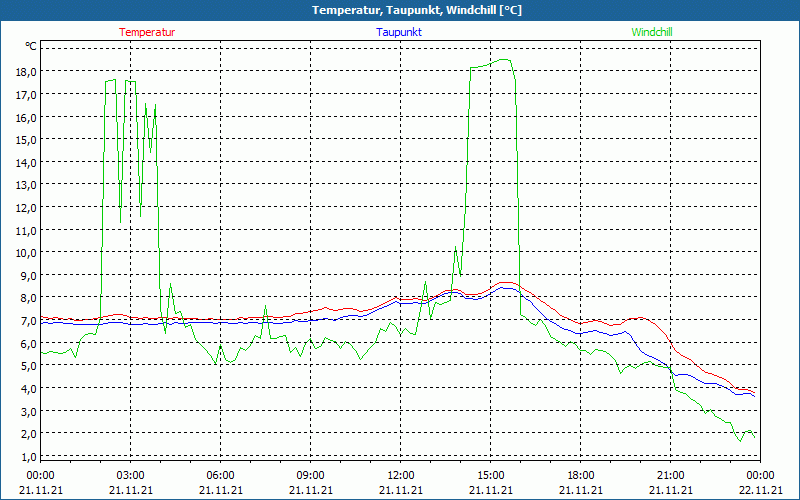Viewport: 800px width, 500px height.
Task: Click the red temperature peak near 15:30
Action: click(x=506, y=282)
